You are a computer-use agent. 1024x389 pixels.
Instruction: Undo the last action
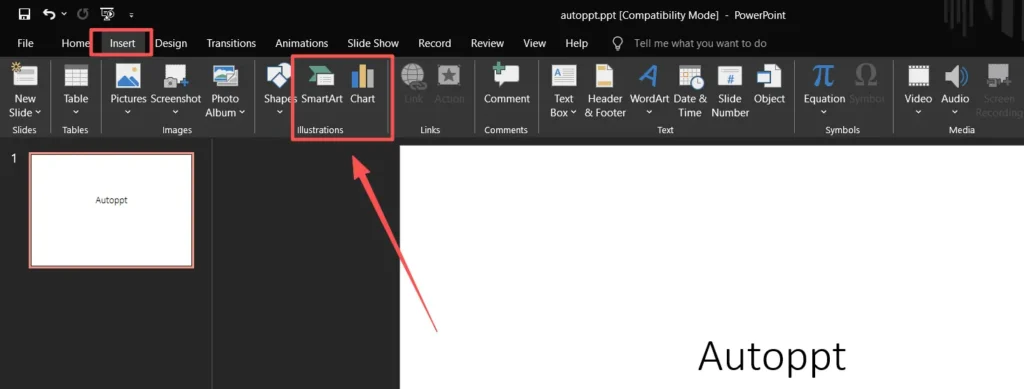pyautogui.click(x=49, y=14)
